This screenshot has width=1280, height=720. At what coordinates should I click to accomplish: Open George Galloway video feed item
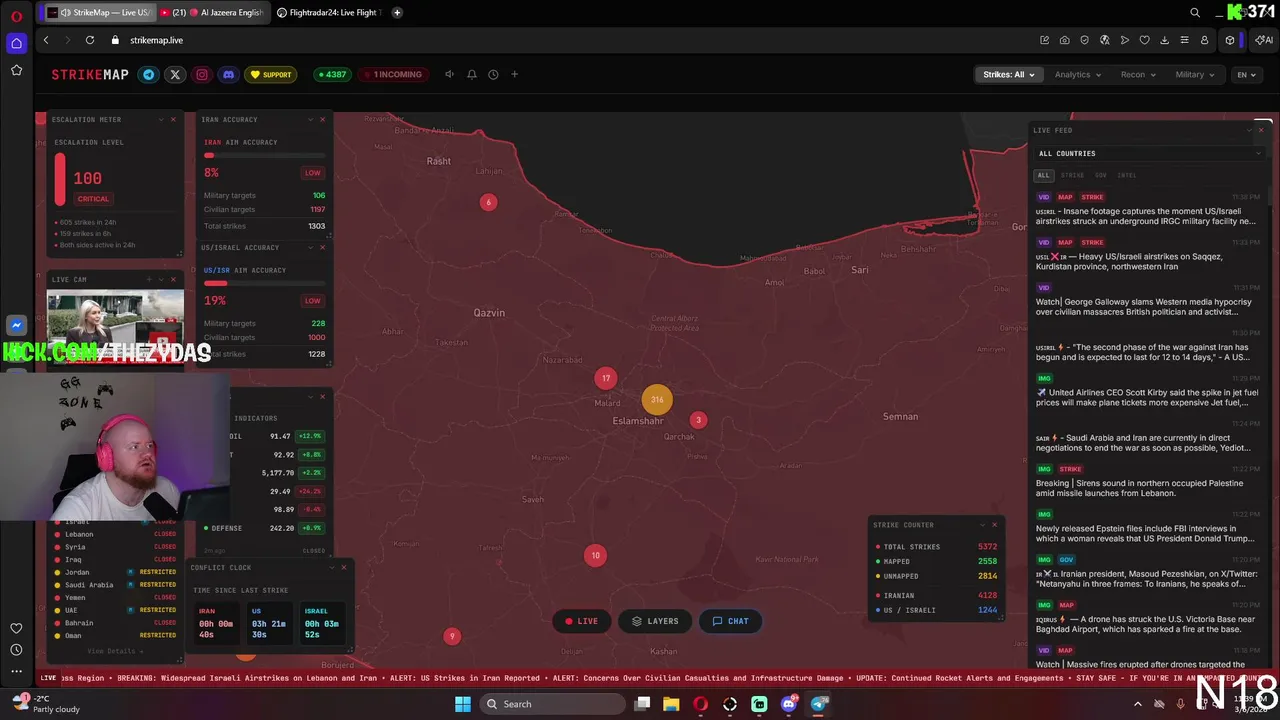pos(1148,300)
